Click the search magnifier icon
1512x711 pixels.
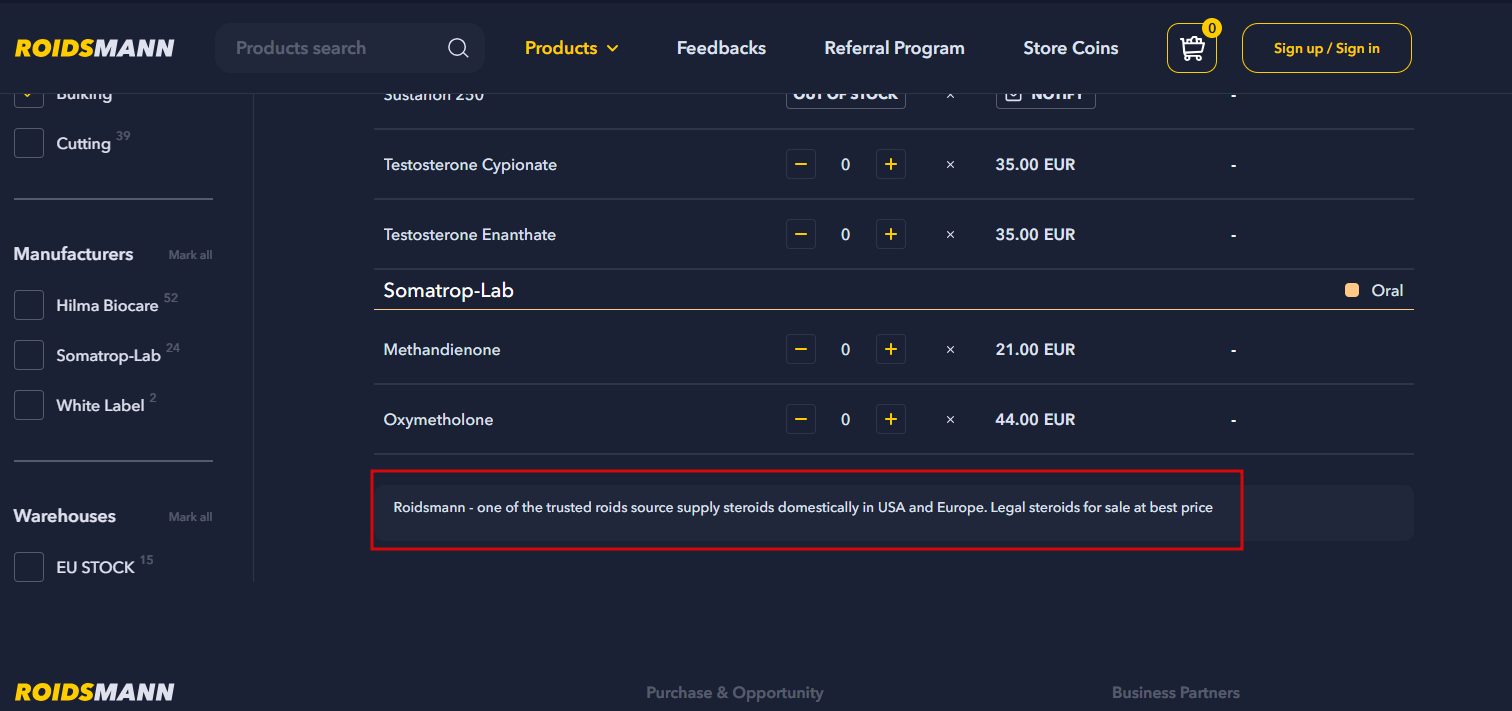tap(458, 48)
